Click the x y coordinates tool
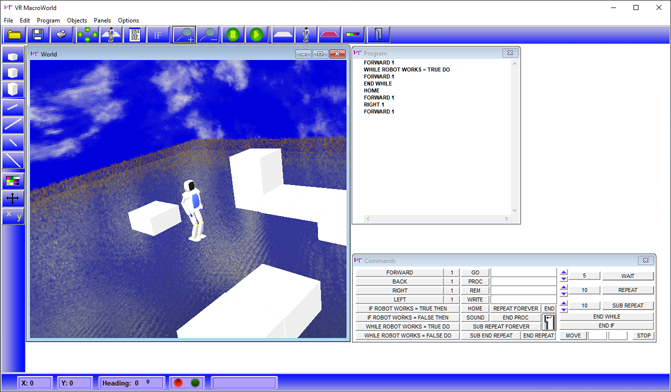Image resolution: width=671 pixels, height=392 pixels. (x=13, y=216)
